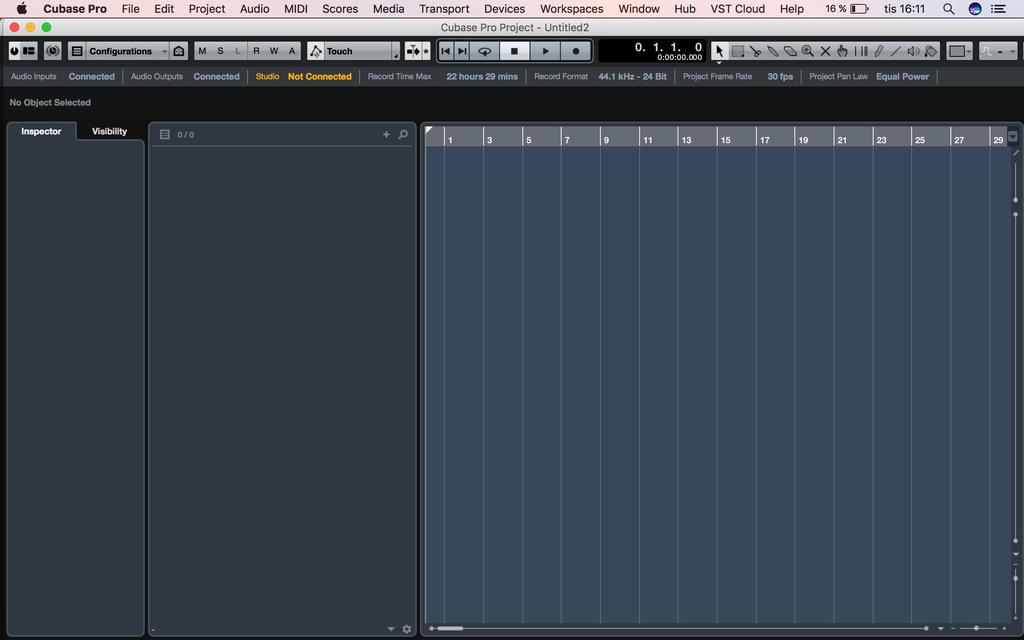This screenshot has width=1024, height=640.
Task: Toggle Read automation R button
Action: click(256, 51)
